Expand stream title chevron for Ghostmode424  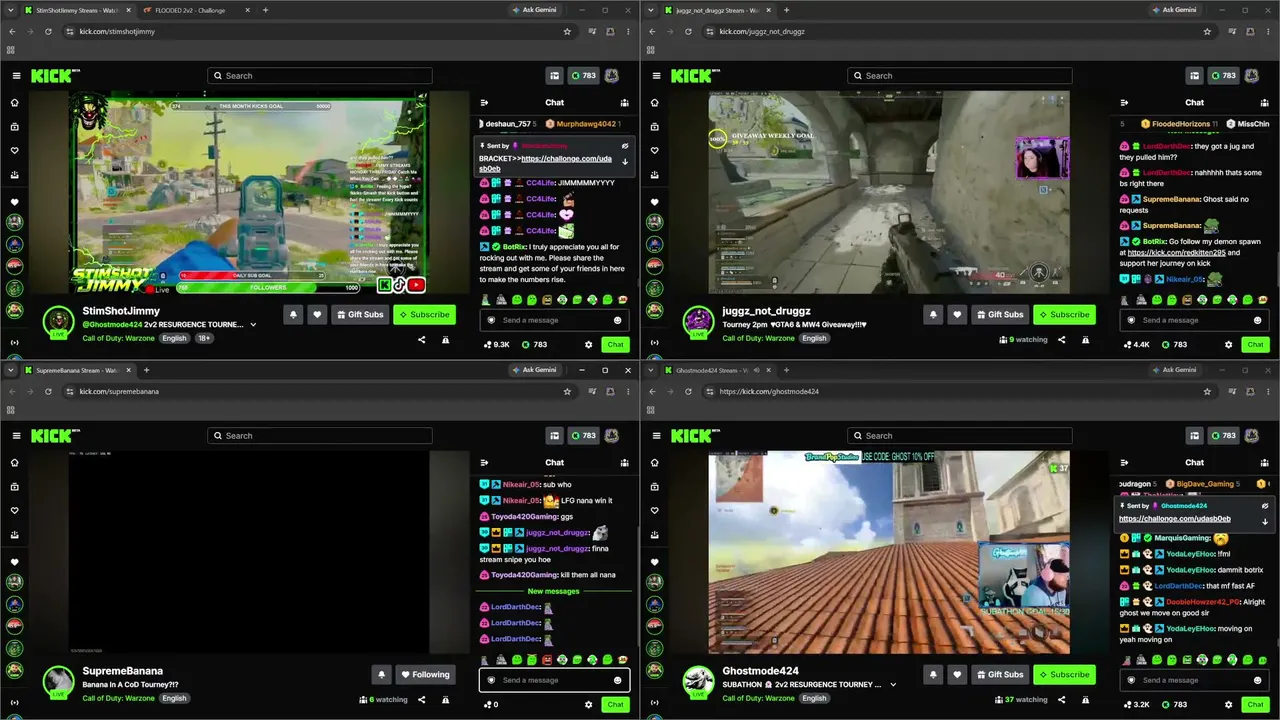(x=893, y=685)
